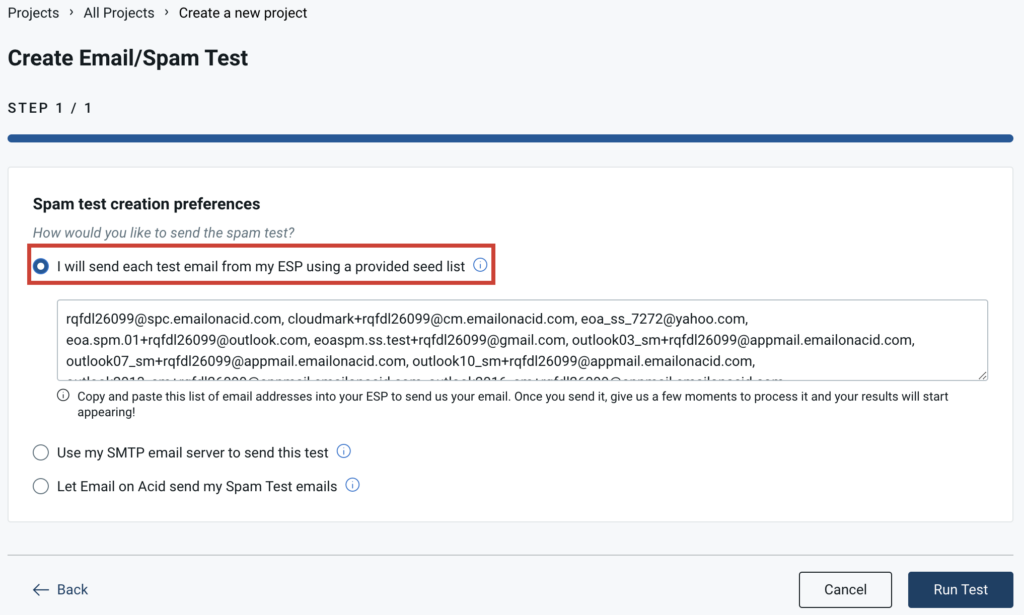
Task: Run the spam test
Action: pos(960,590)
